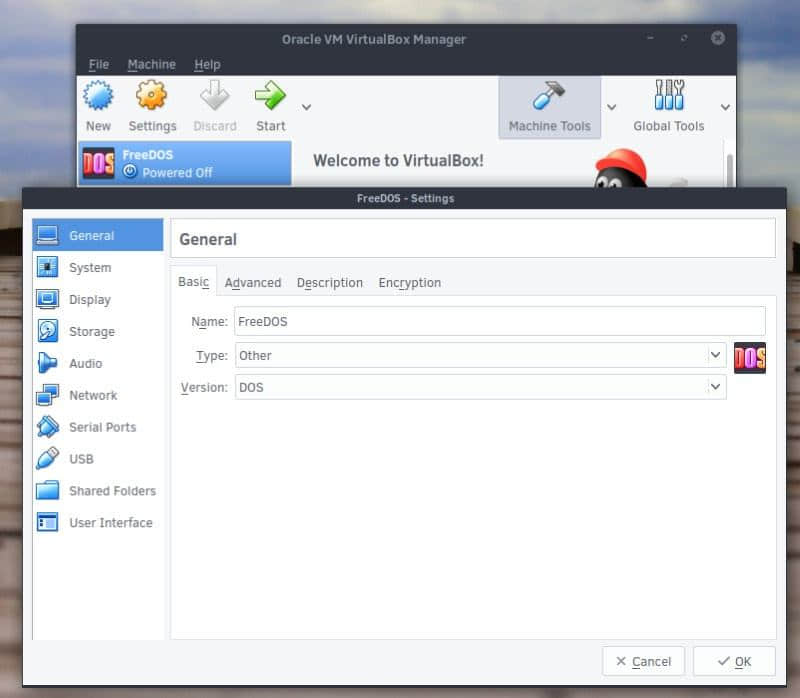
Task: Open the Audio settings category
Action: click(98, 363)
